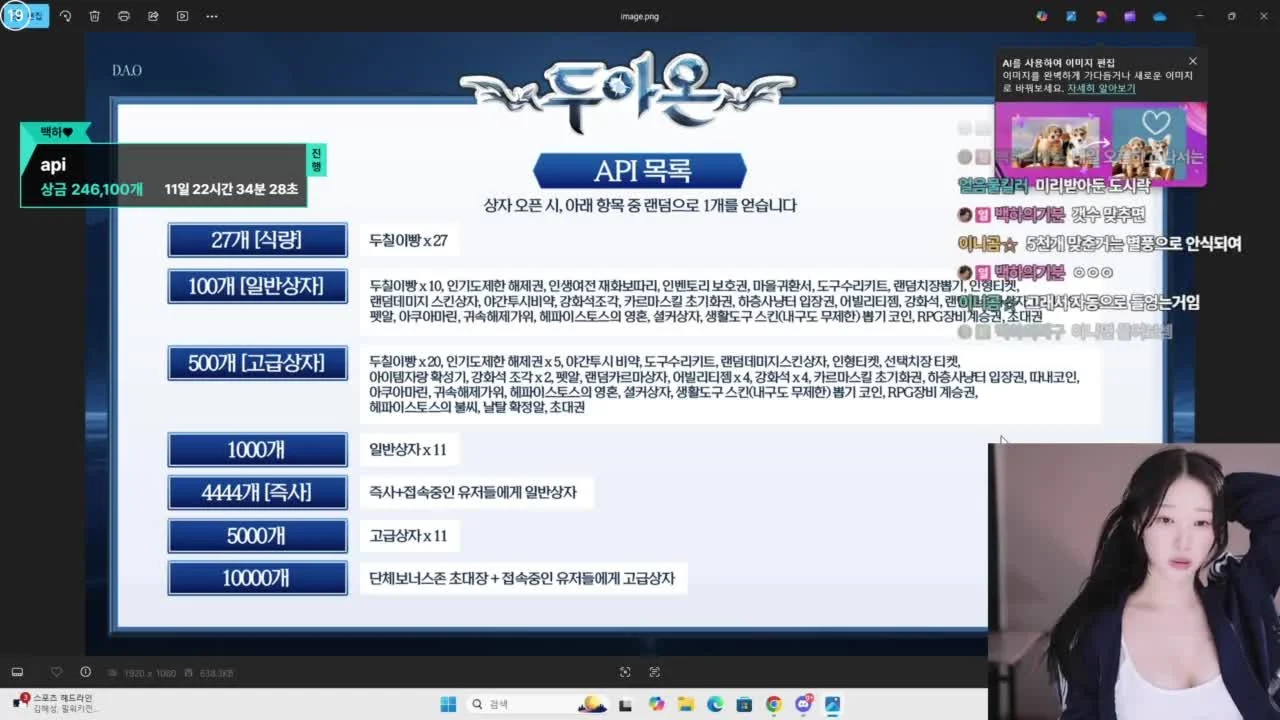
Task: Toggle the favorite heart icon
Action: click(56, 672)
